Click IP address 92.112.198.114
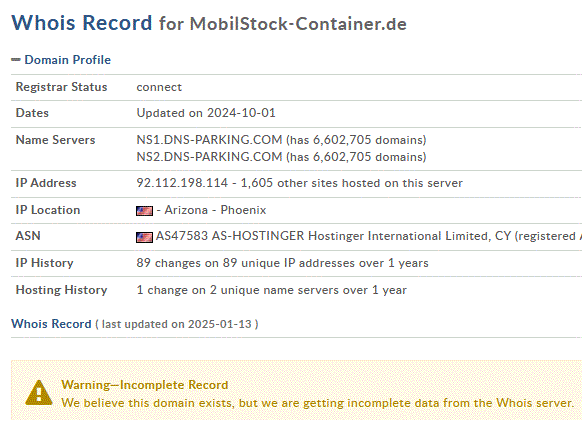This screenshot has width=583, height=421. (x=182, y=183)
